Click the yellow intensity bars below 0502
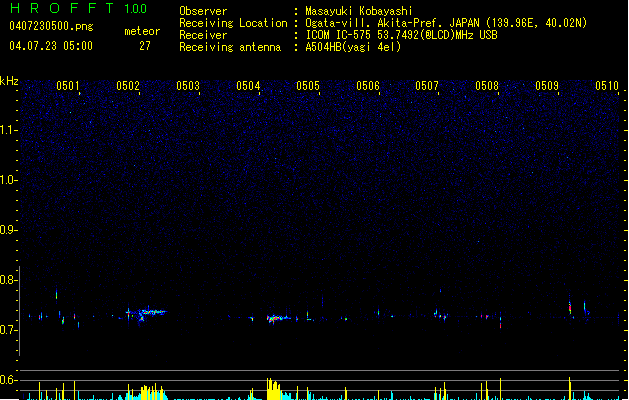The width and height of the screenshot is (629, 400). click(152, 393)
